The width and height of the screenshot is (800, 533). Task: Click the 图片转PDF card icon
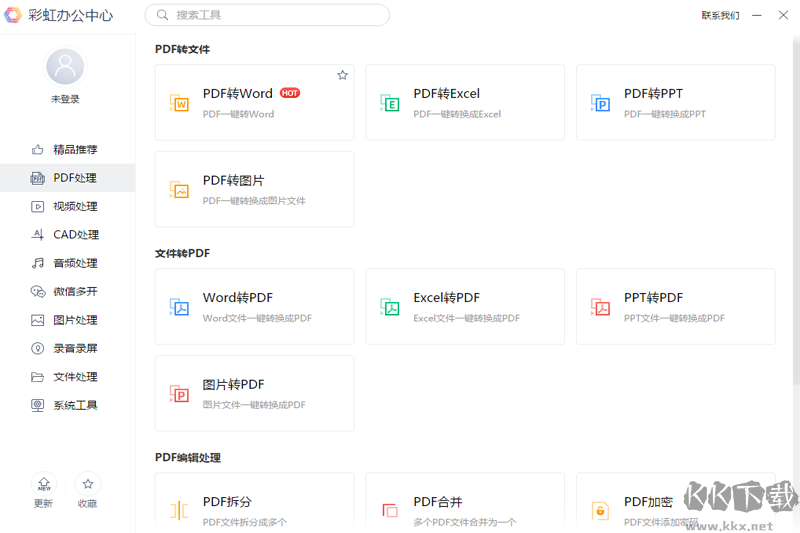(180, 394)
